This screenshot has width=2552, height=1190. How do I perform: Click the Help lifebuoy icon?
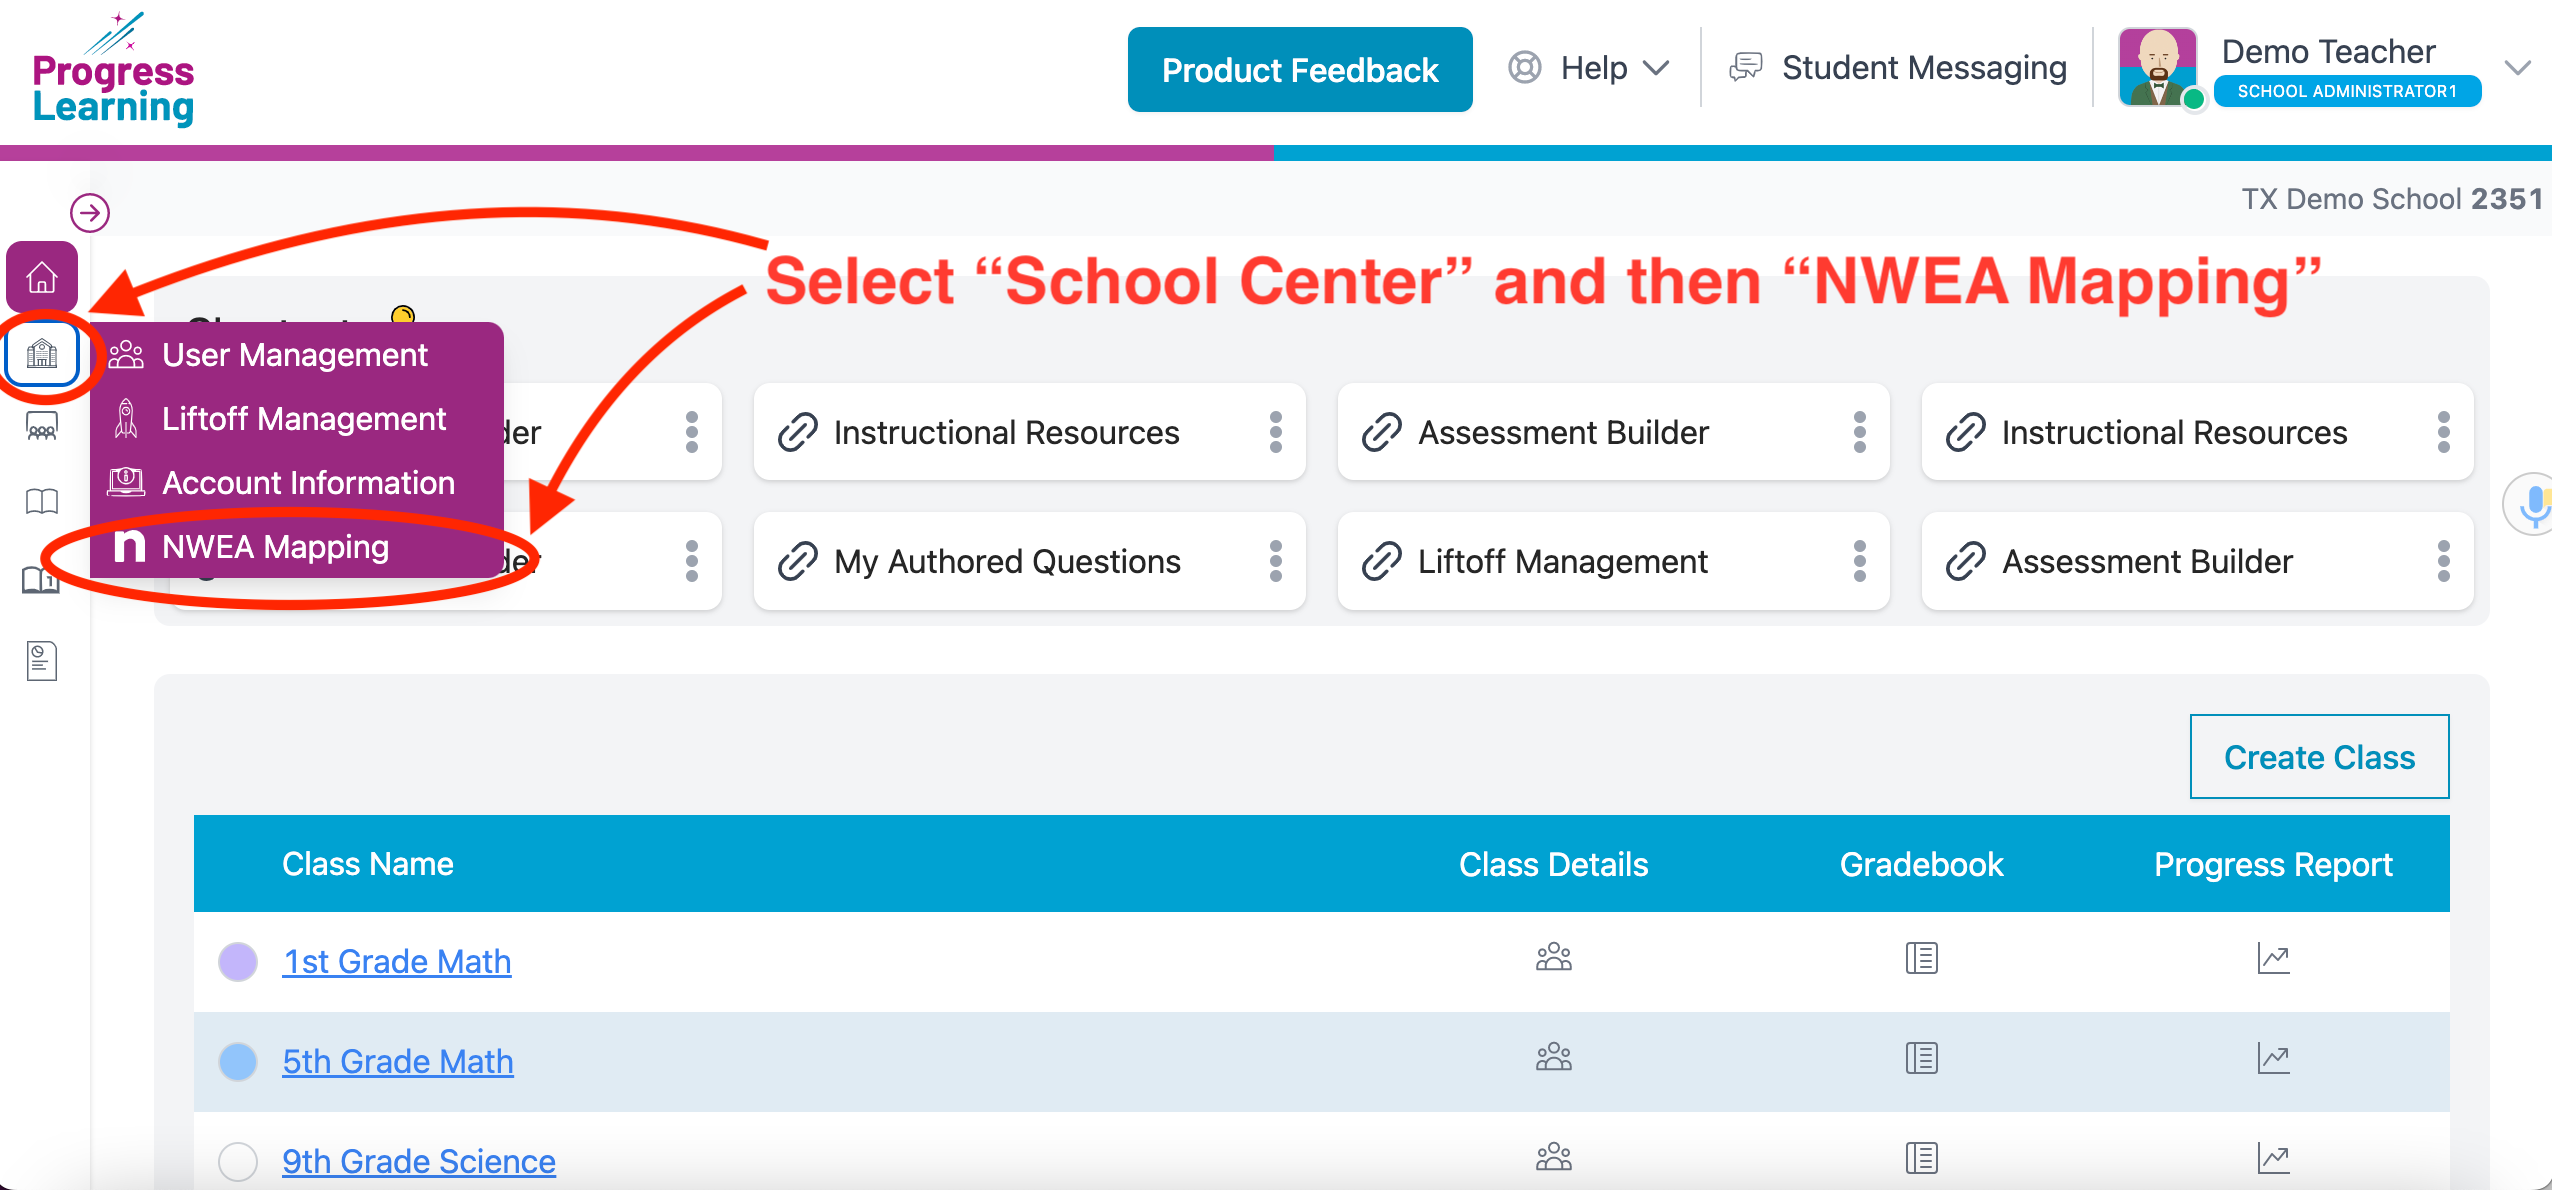coord(1525,68)
